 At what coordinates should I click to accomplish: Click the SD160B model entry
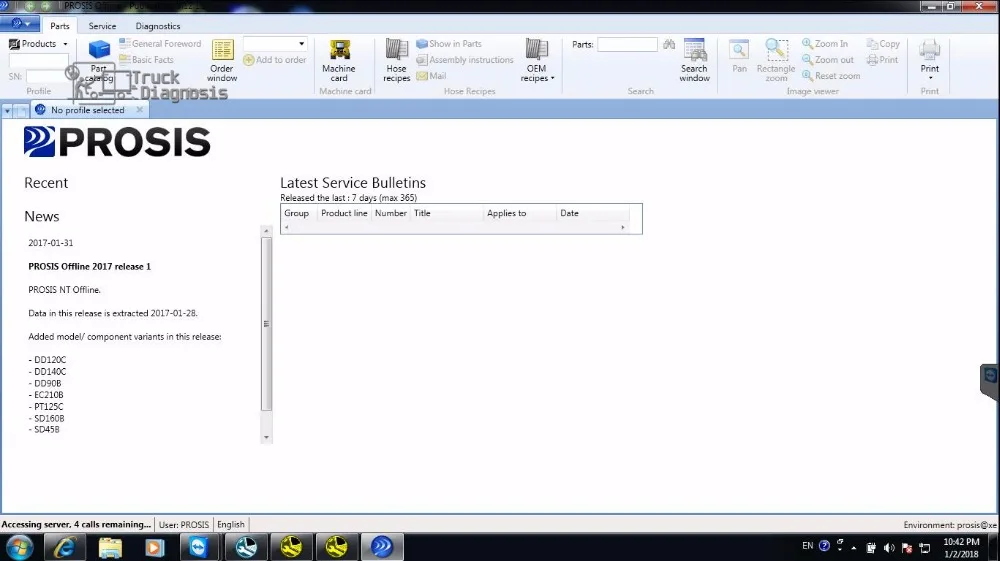(x=49, y=418)
